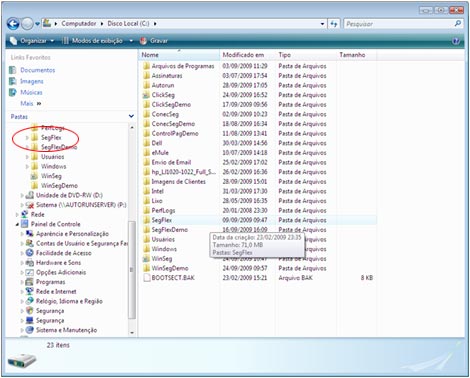Select SegFlexDemo in the file list
Screen dimensions: 470x378
[170, 230]
